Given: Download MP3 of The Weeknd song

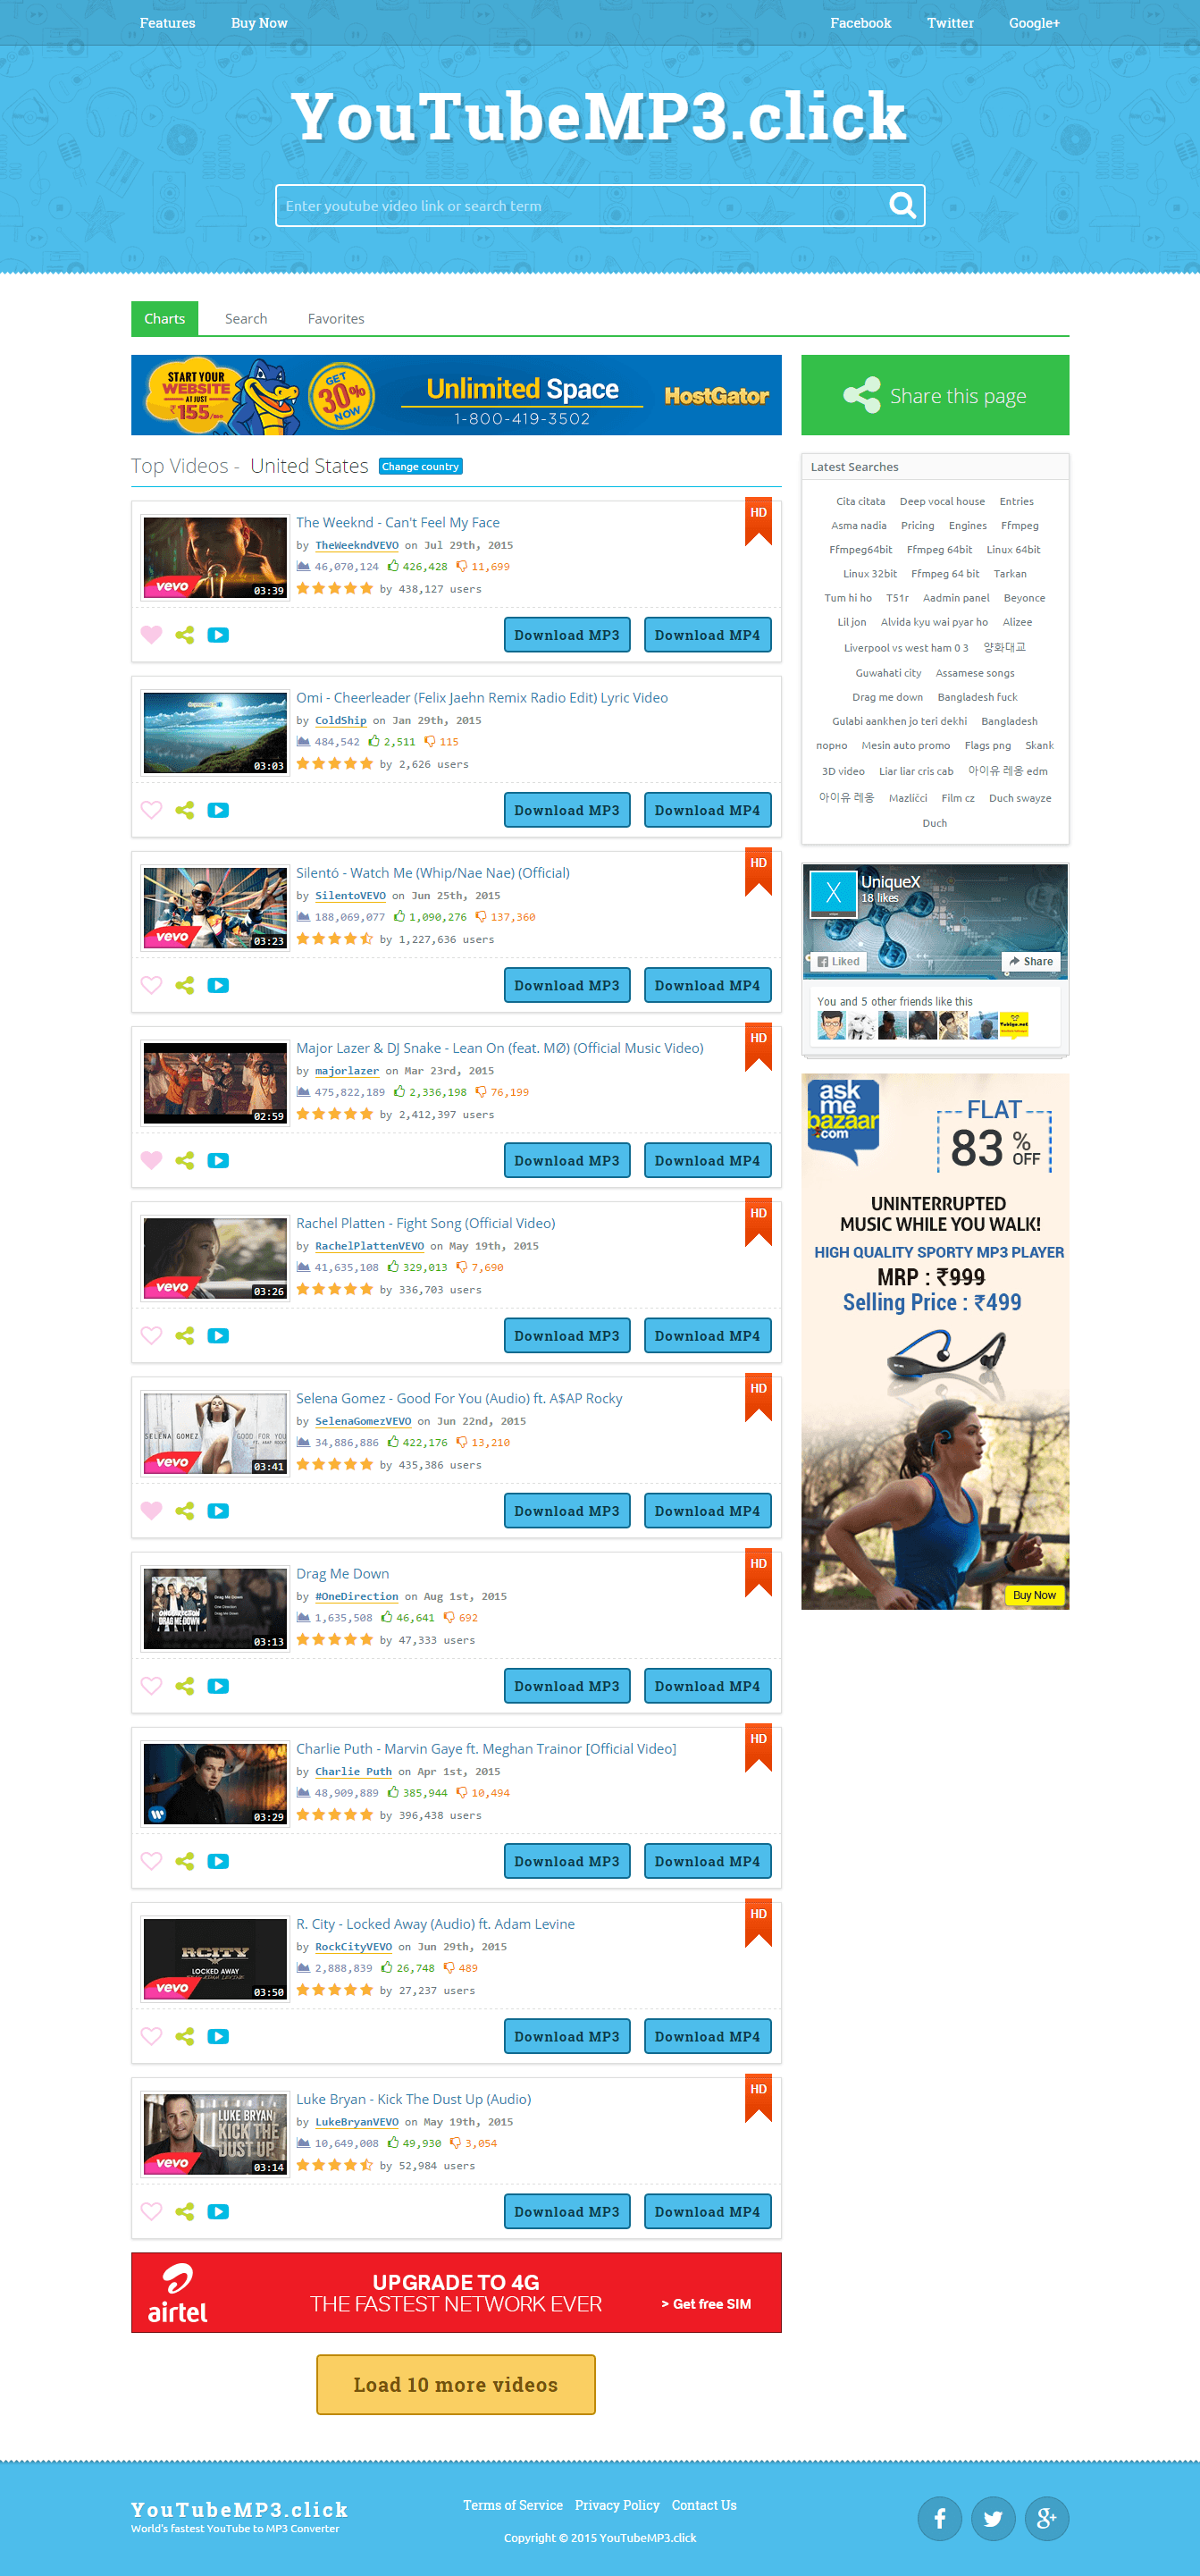Looking at the screenshot, I should point(567,635).
